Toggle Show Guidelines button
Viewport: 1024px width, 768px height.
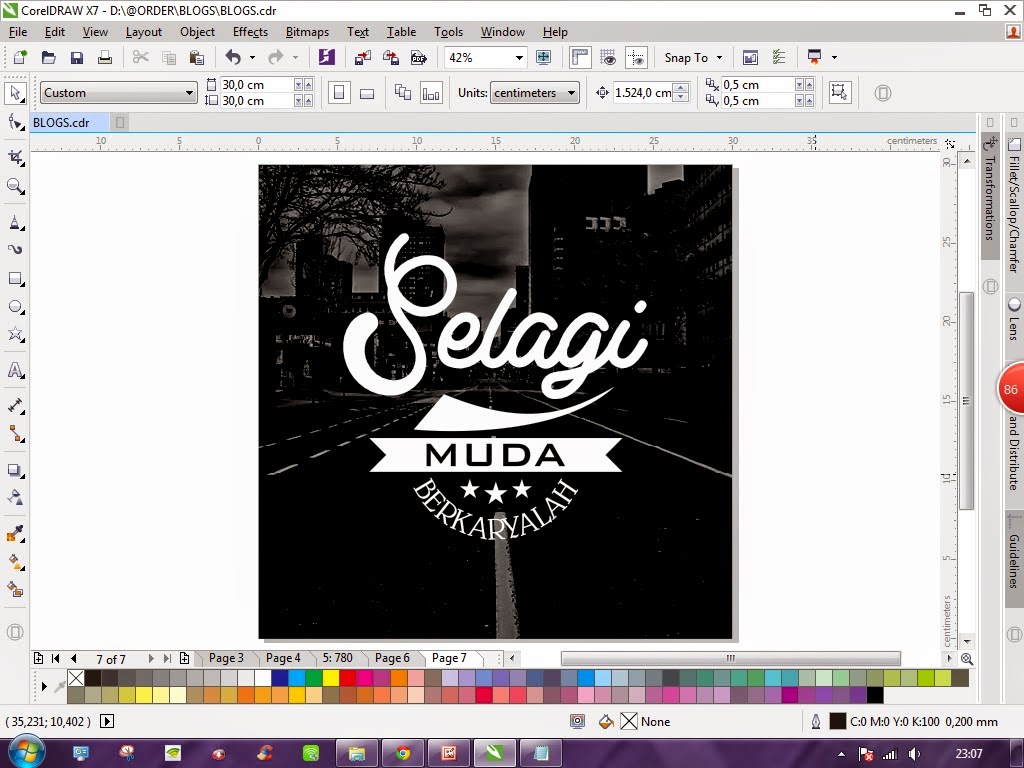pos(636,57)
